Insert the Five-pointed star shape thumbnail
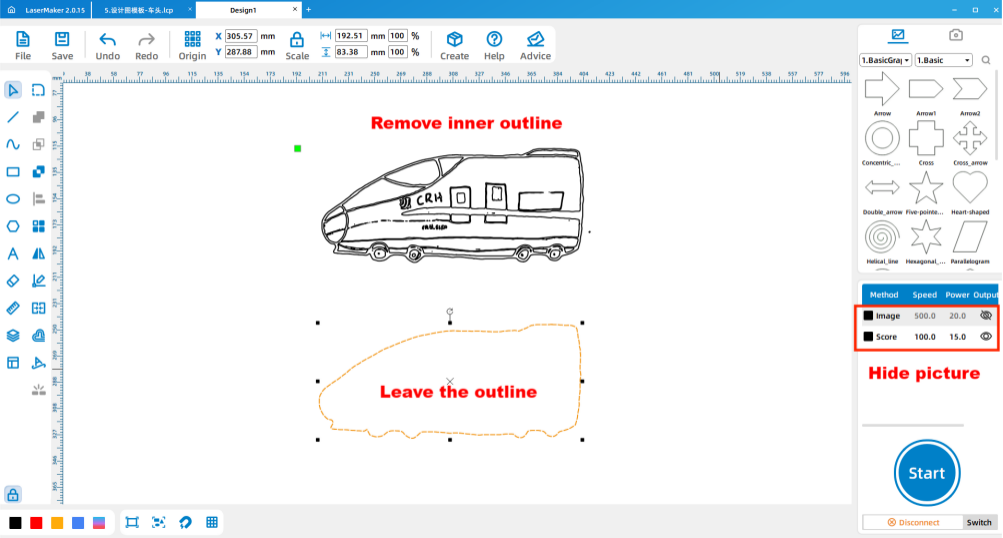This screenshot has width=1003, height=538. (926, 188)
